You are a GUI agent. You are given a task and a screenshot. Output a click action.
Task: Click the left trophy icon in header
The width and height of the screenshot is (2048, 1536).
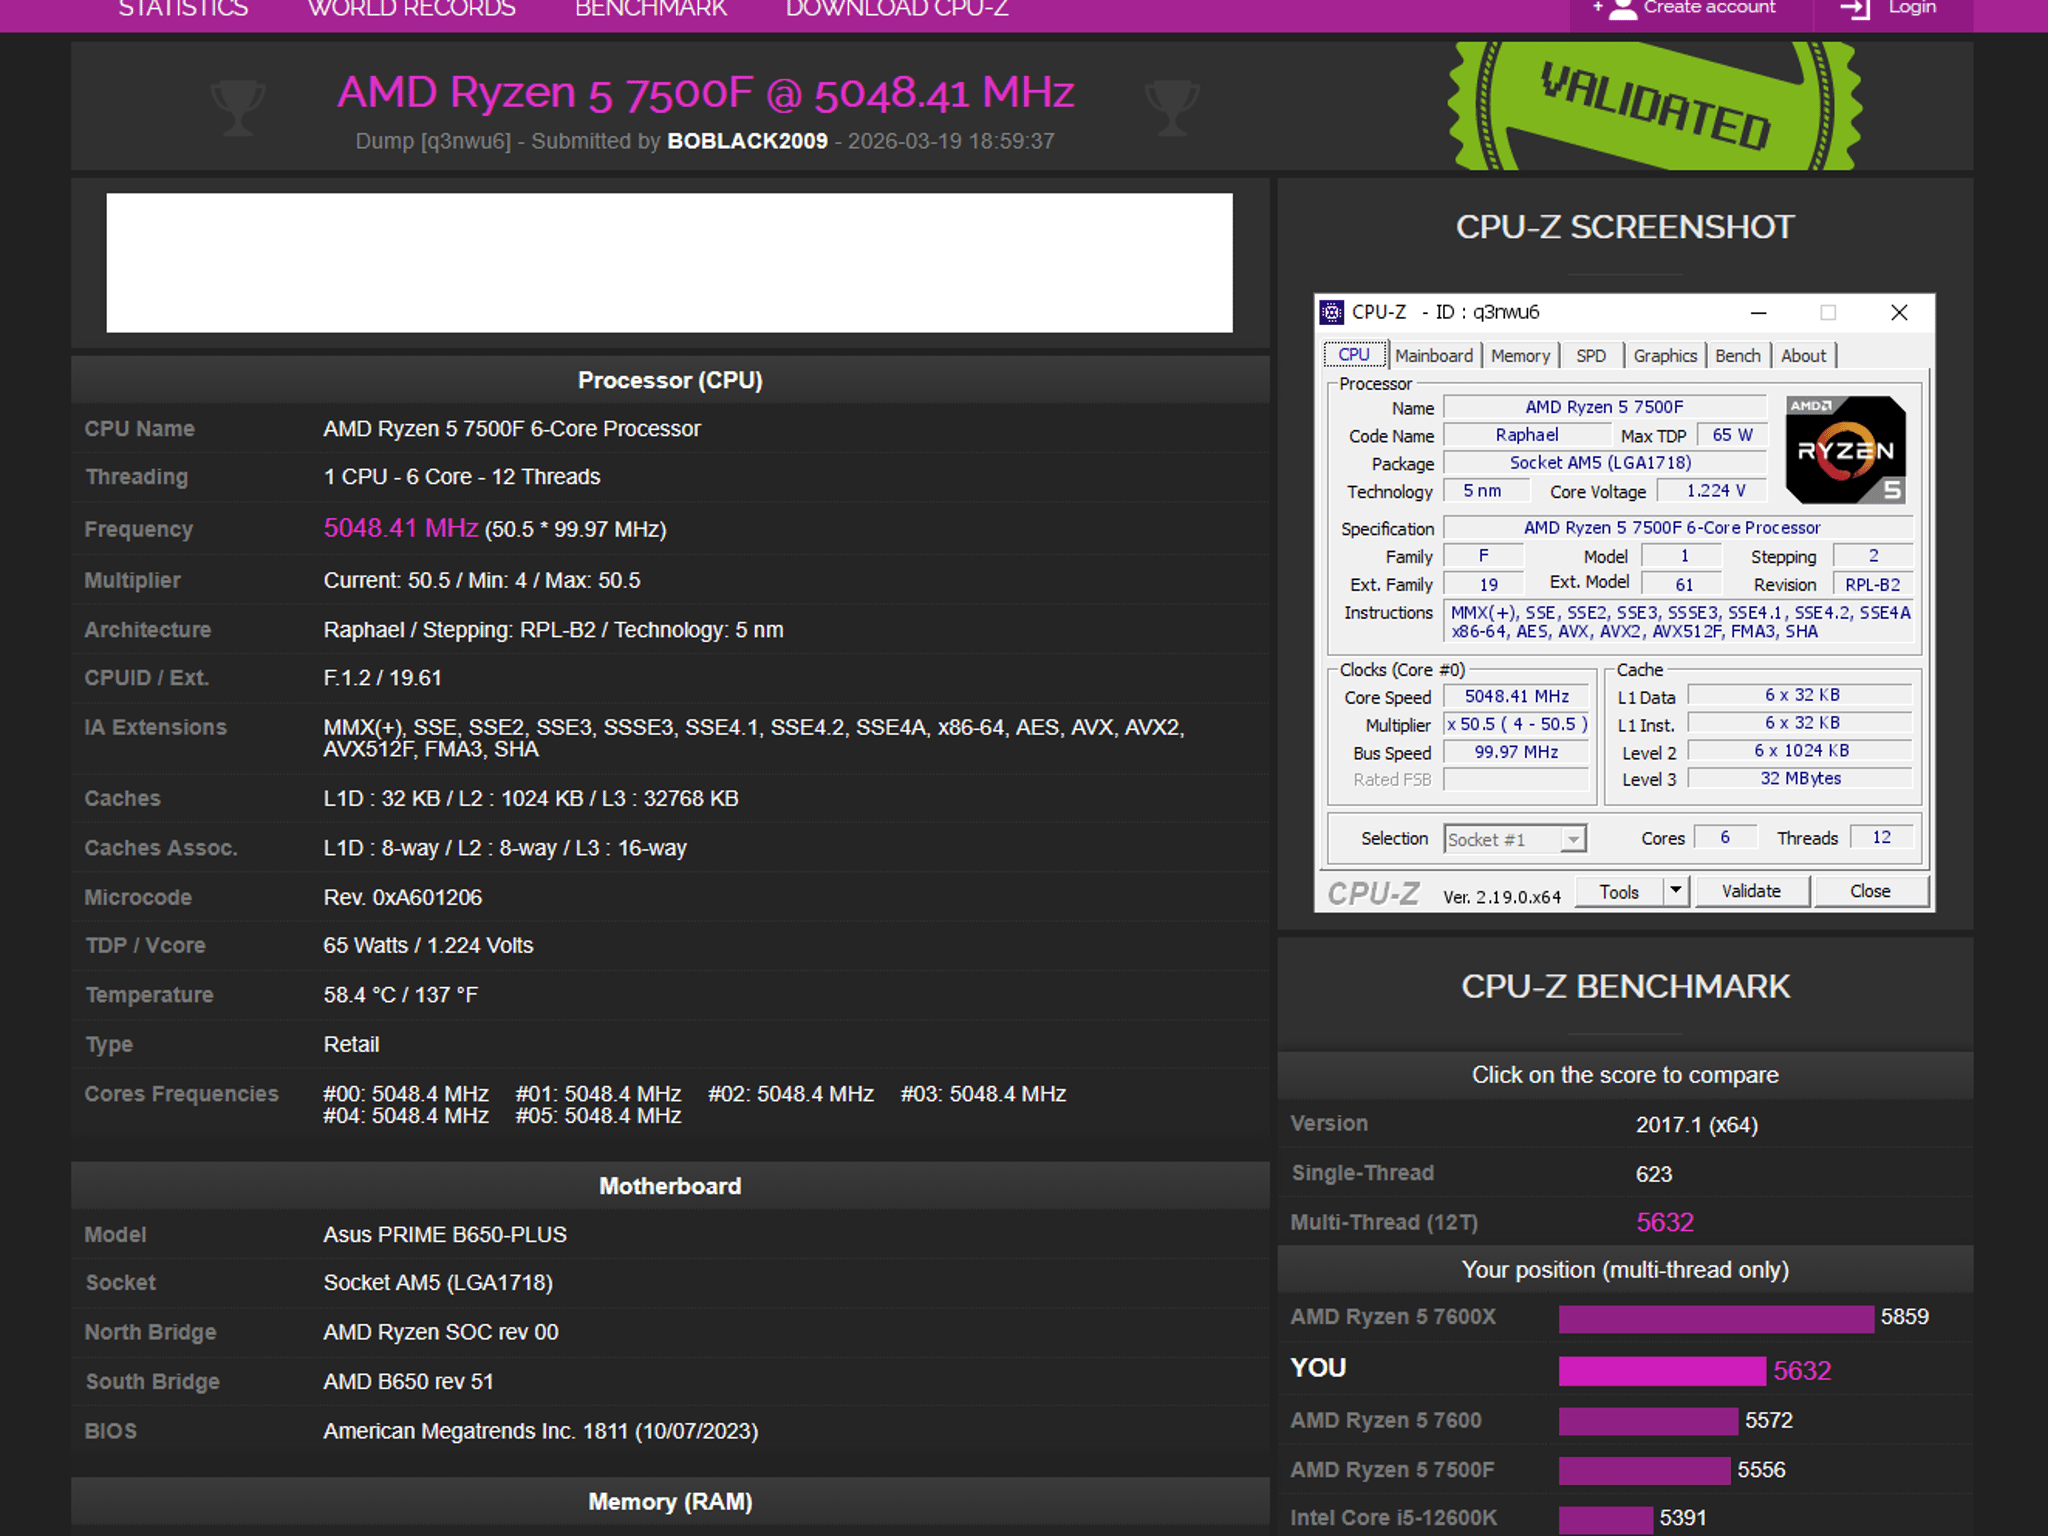click(238, 107)
